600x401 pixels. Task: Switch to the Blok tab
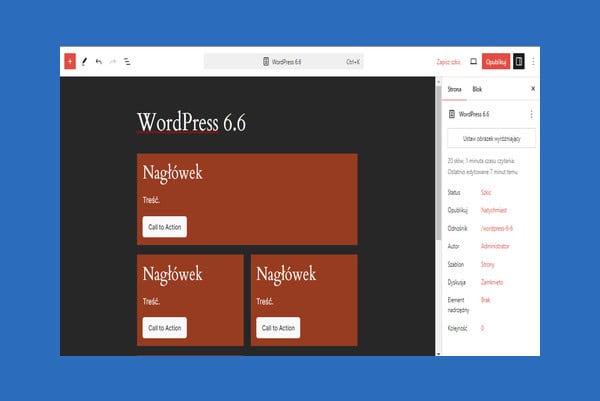click(477, 89)
